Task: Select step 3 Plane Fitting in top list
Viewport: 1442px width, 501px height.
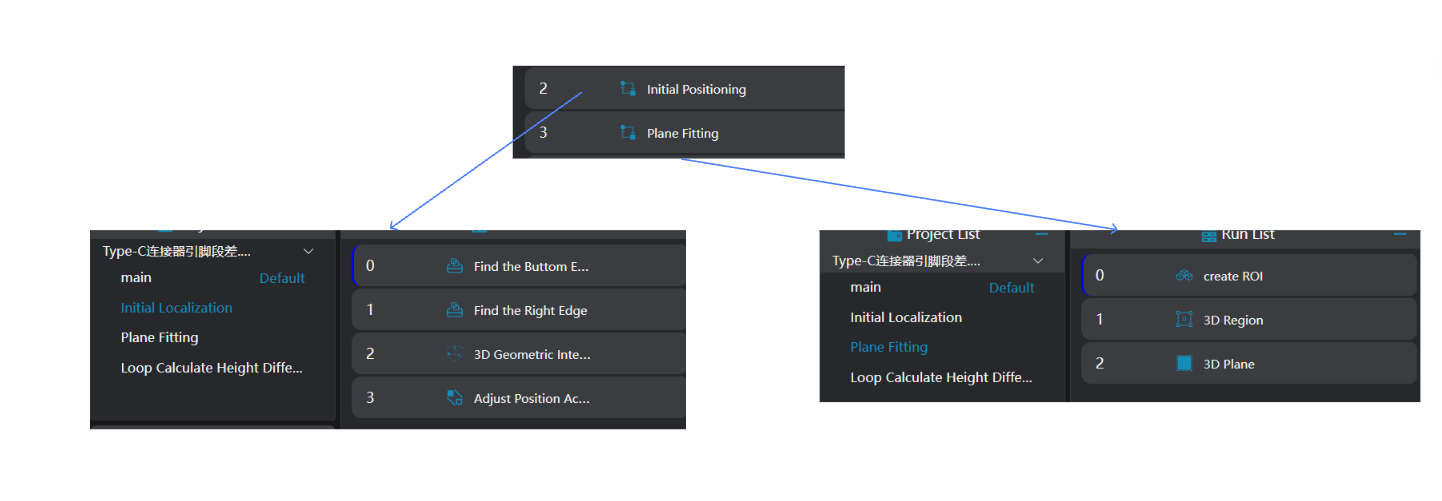Action: [x=682, y=133]
